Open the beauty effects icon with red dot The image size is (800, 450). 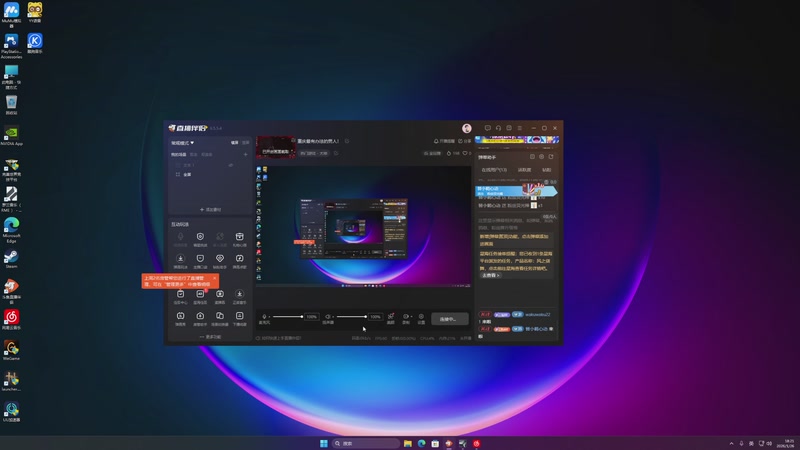click(x=391, y=318)
